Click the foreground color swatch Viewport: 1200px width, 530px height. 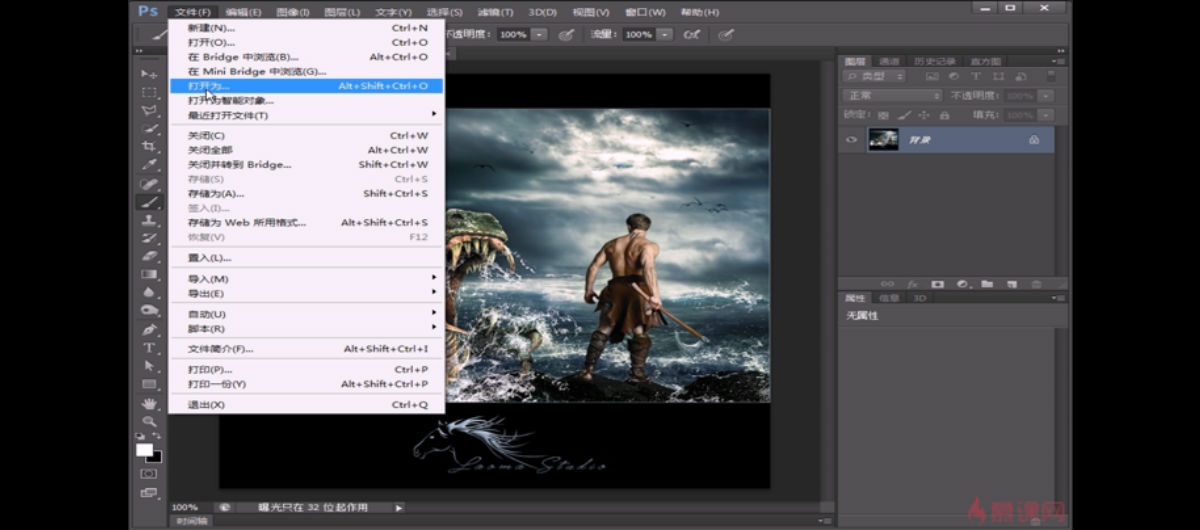point(145,449)
